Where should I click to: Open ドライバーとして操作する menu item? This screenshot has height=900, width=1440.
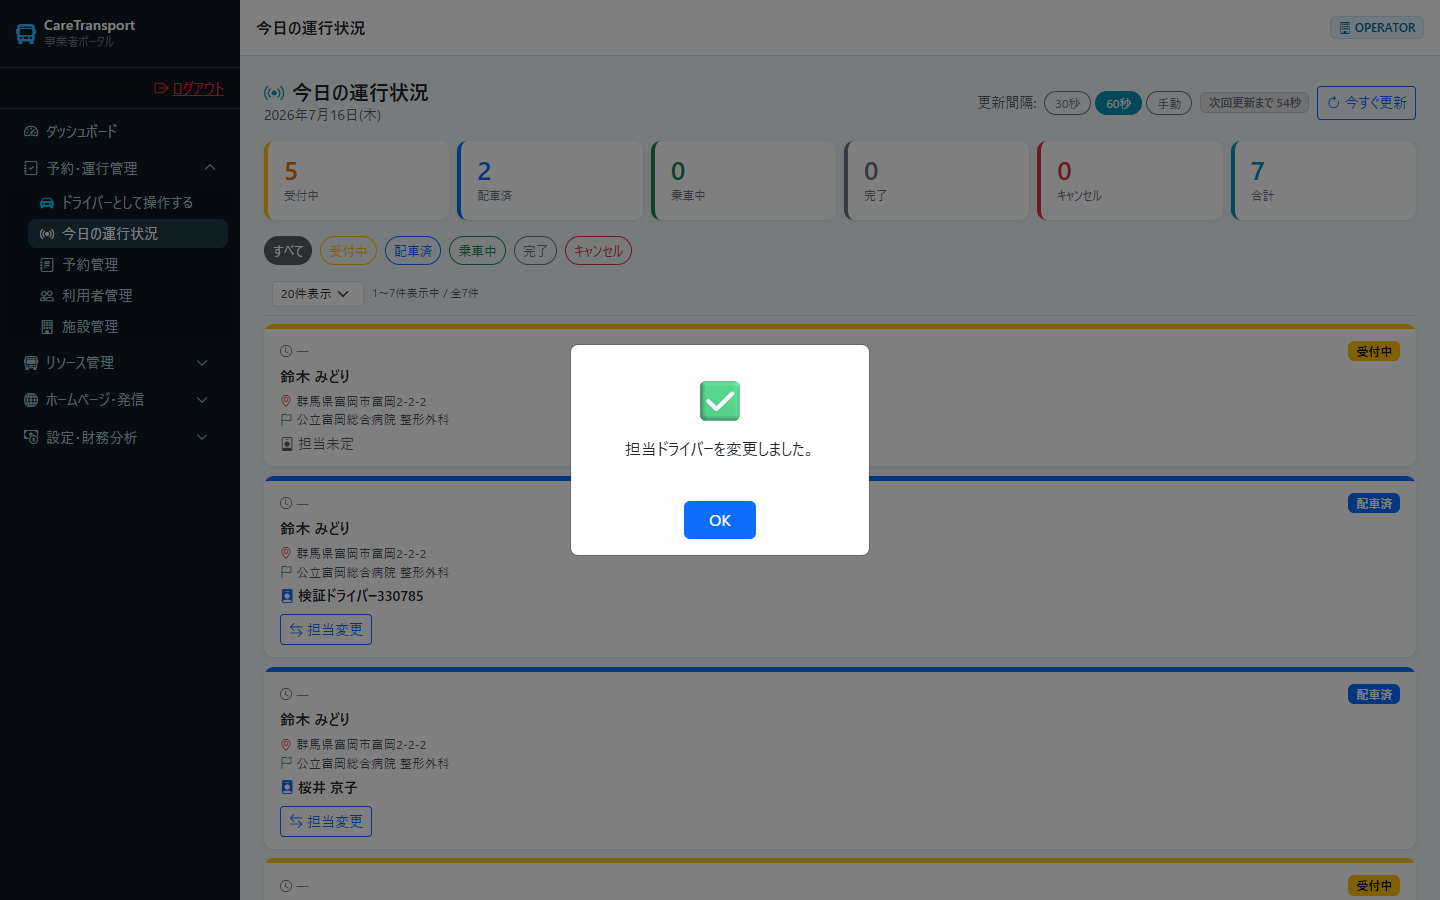pos(128,202)
